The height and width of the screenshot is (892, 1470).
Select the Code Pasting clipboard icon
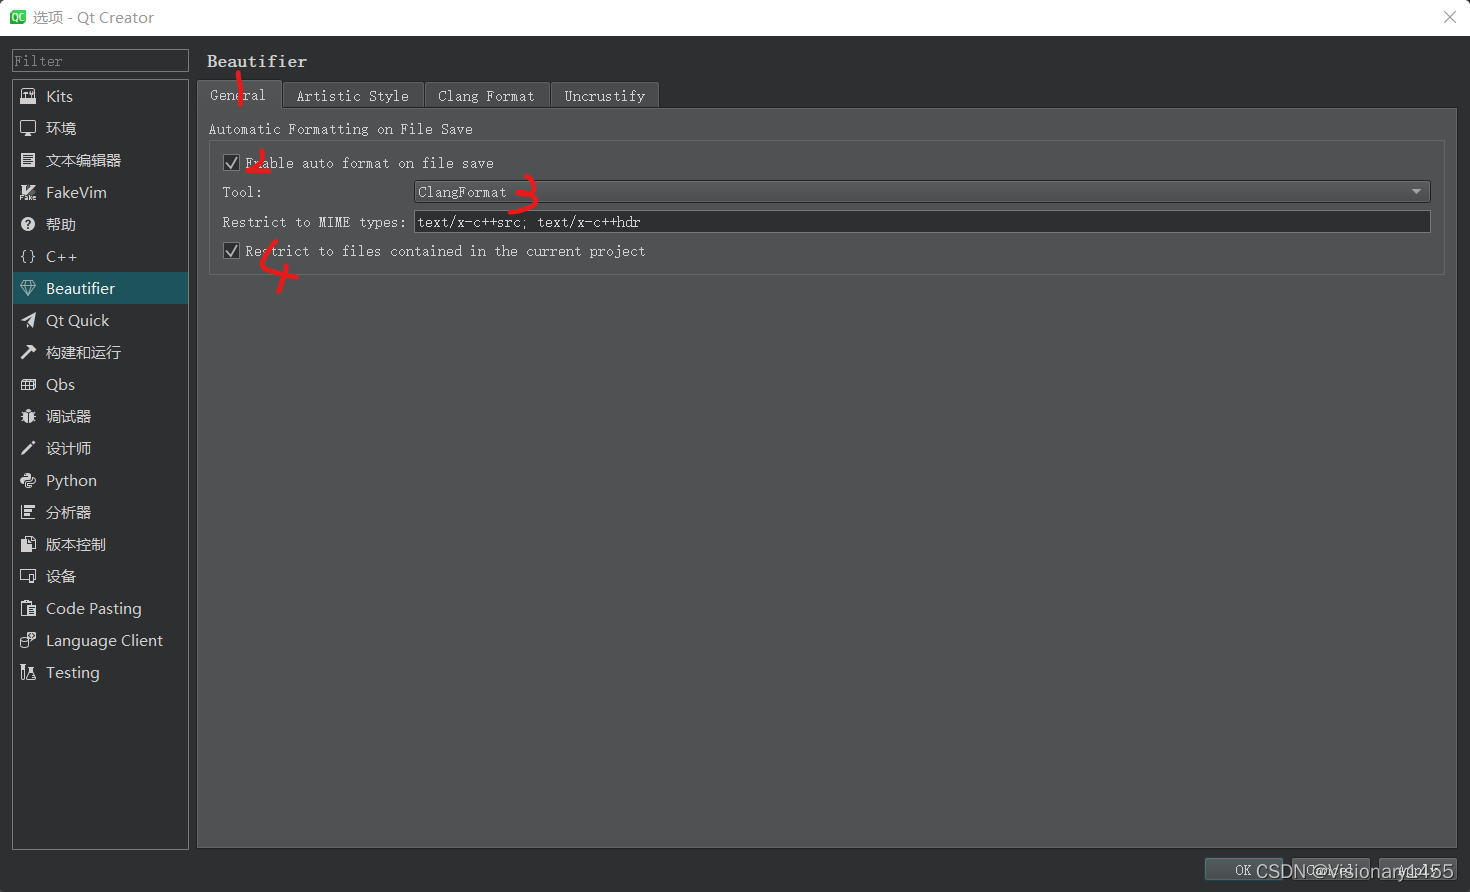tap(28, 608)
